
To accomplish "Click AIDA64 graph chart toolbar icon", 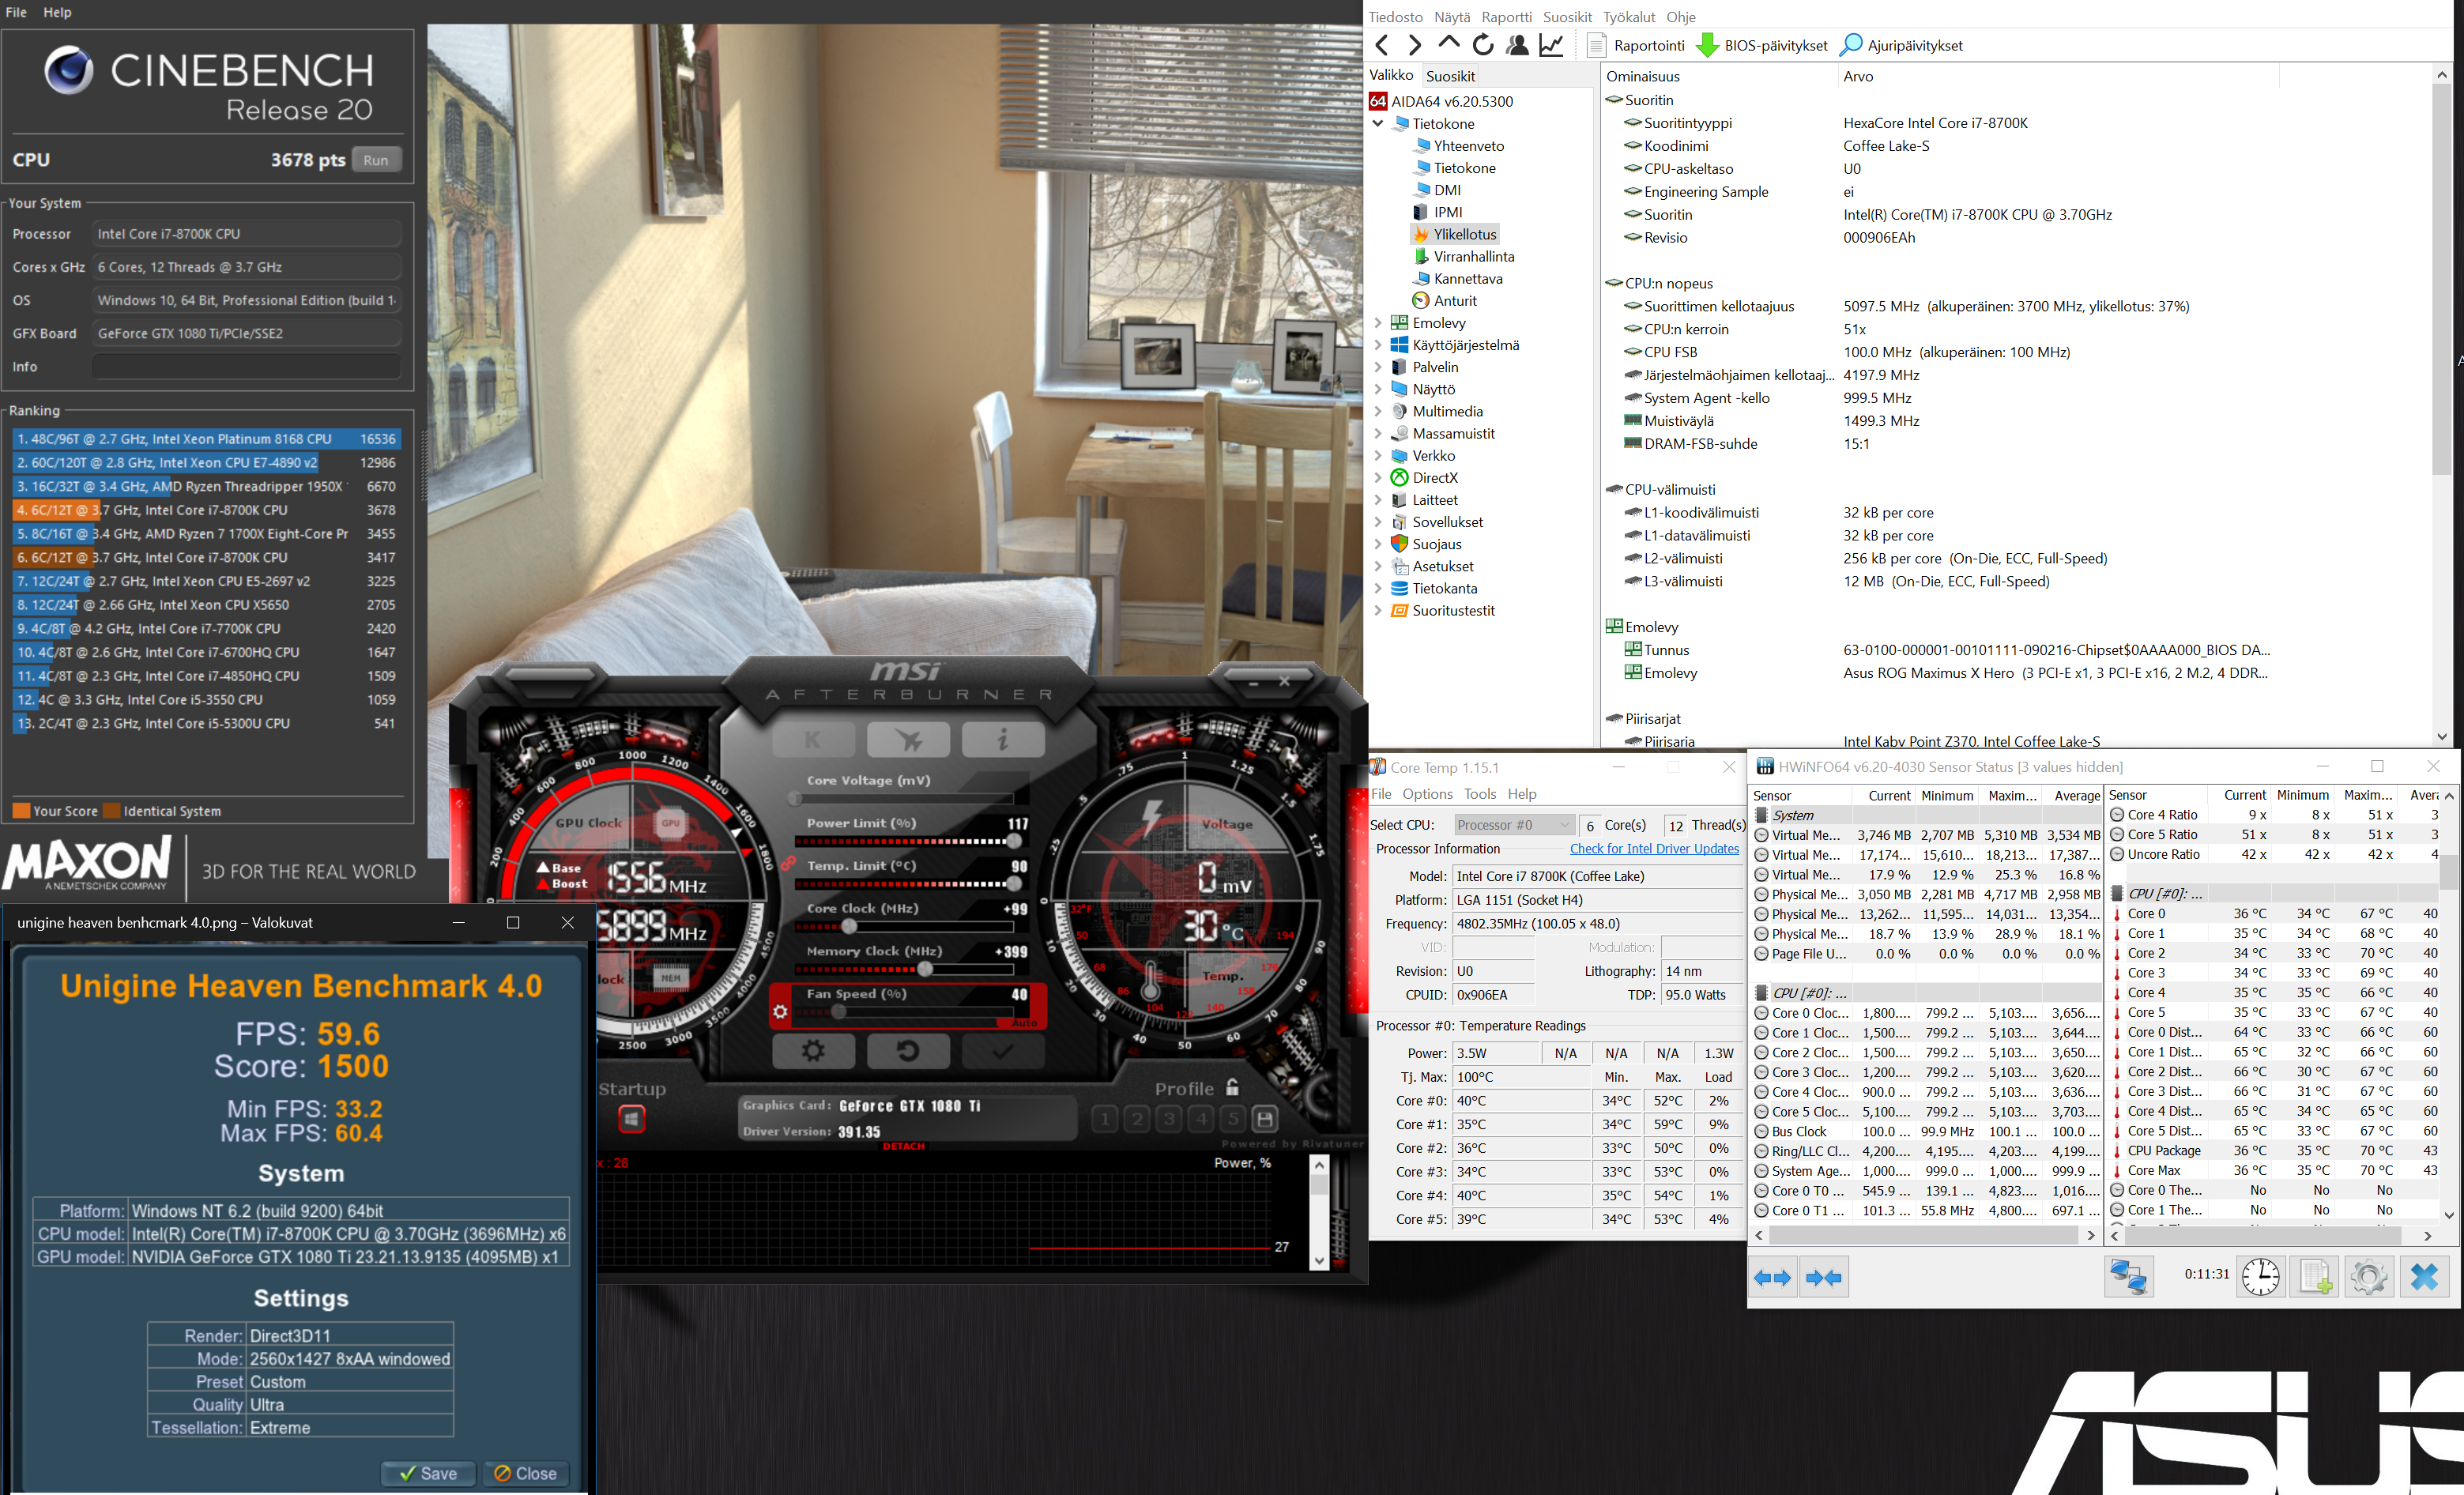I will click(x=1551, y=45).
